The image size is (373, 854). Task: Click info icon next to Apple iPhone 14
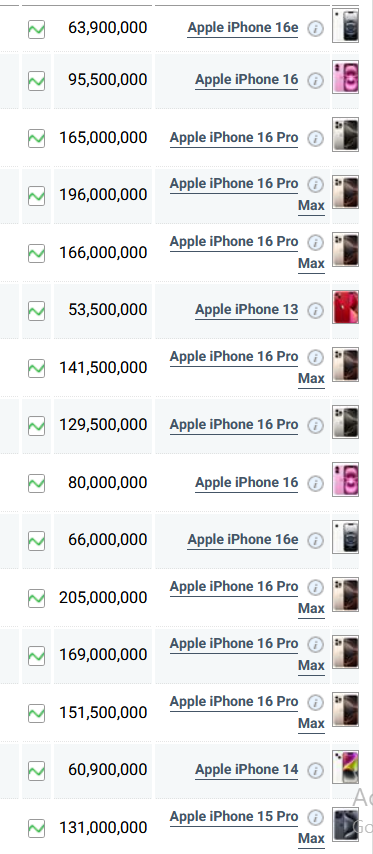click(x=315, y=770)
